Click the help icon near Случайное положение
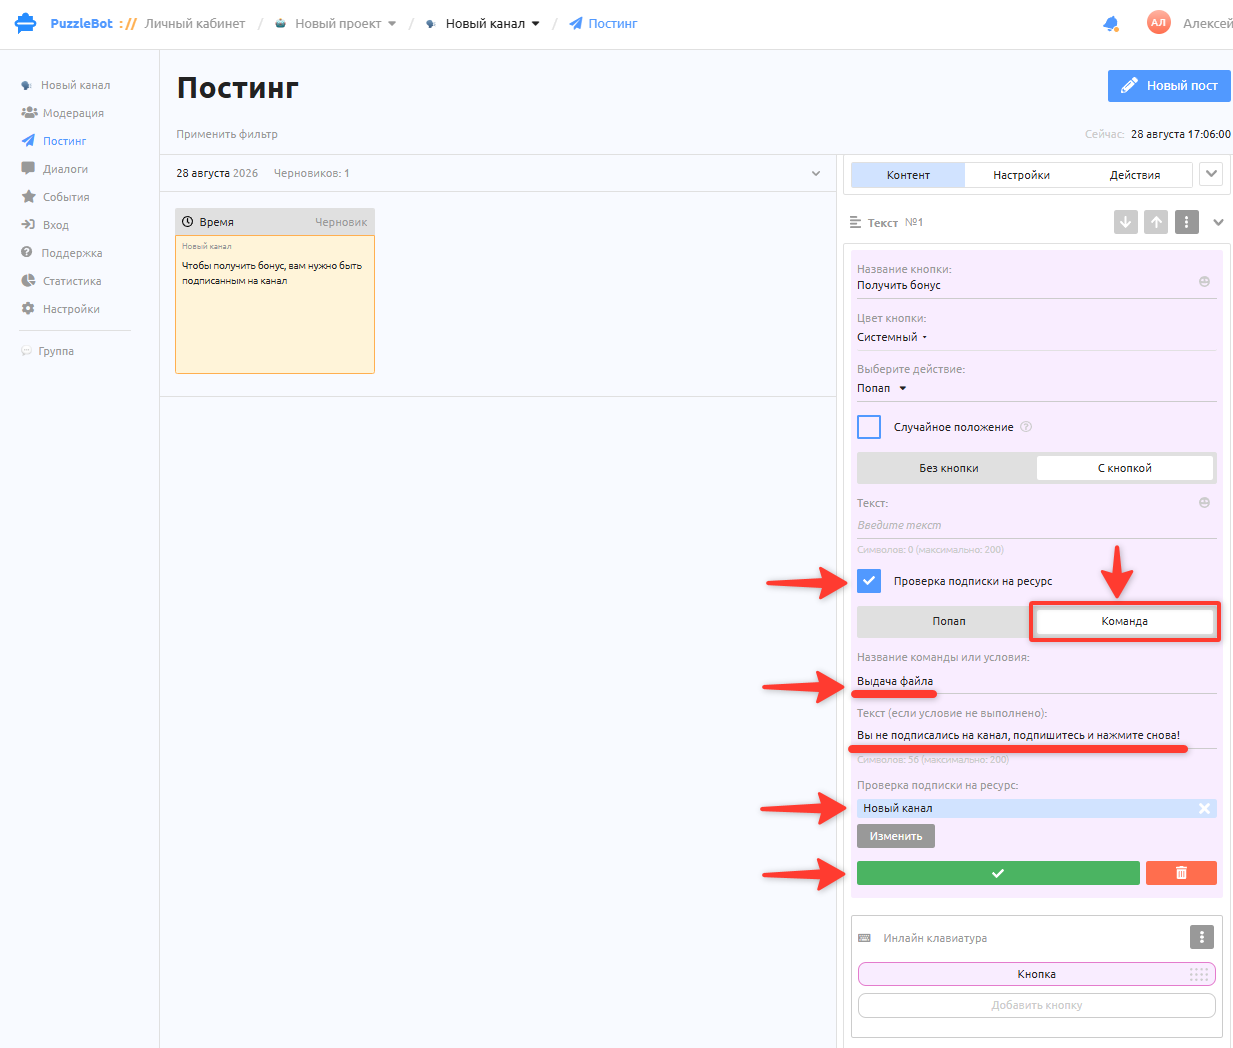This screenshot has width=1233, height=1048. tap(1026, 427)
